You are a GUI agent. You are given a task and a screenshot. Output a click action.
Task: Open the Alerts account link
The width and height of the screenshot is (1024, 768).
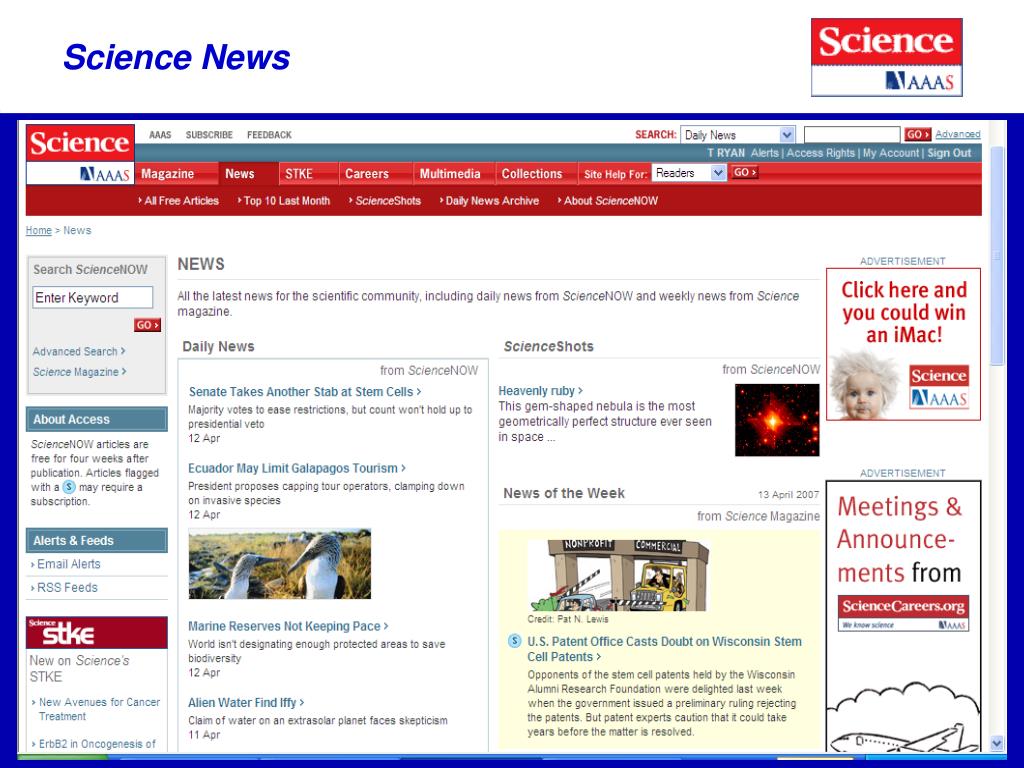[764, 153]
